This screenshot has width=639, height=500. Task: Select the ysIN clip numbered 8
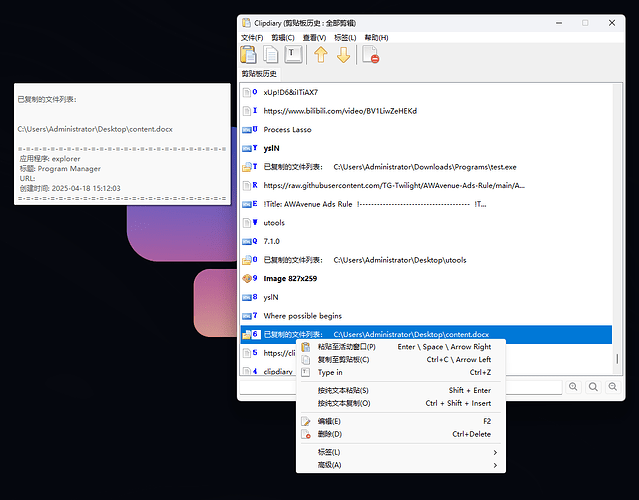[426, 297]
